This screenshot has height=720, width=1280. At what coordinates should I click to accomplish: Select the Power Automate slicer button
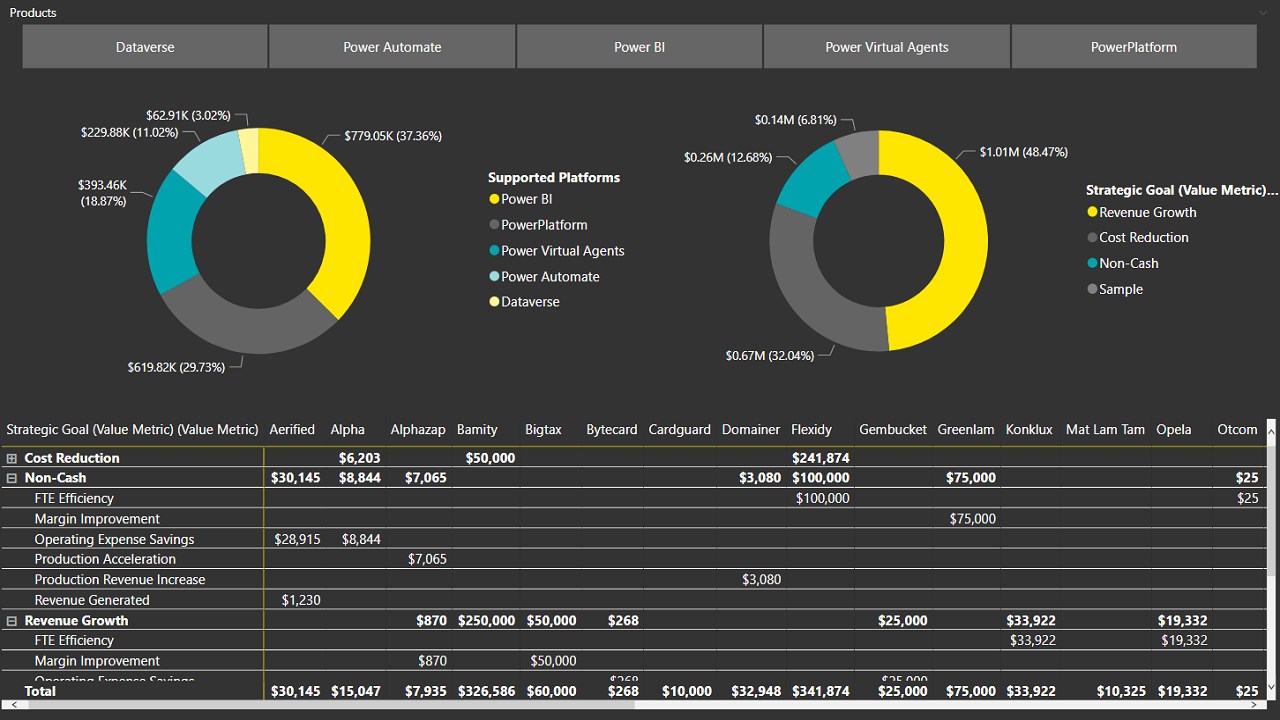[392, 47]
